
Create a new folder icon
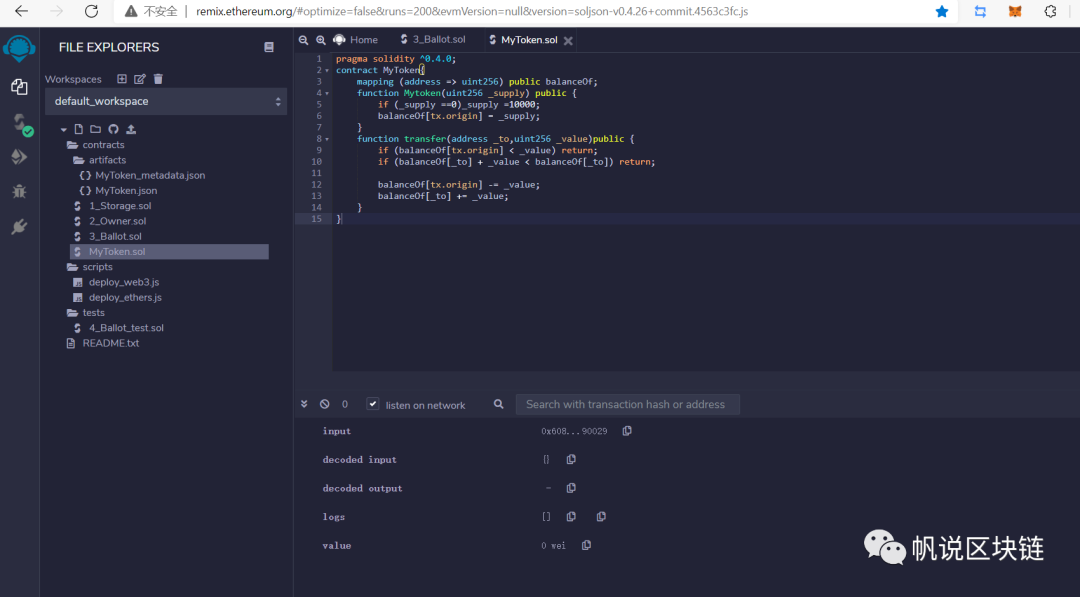[x=95, y=129]
